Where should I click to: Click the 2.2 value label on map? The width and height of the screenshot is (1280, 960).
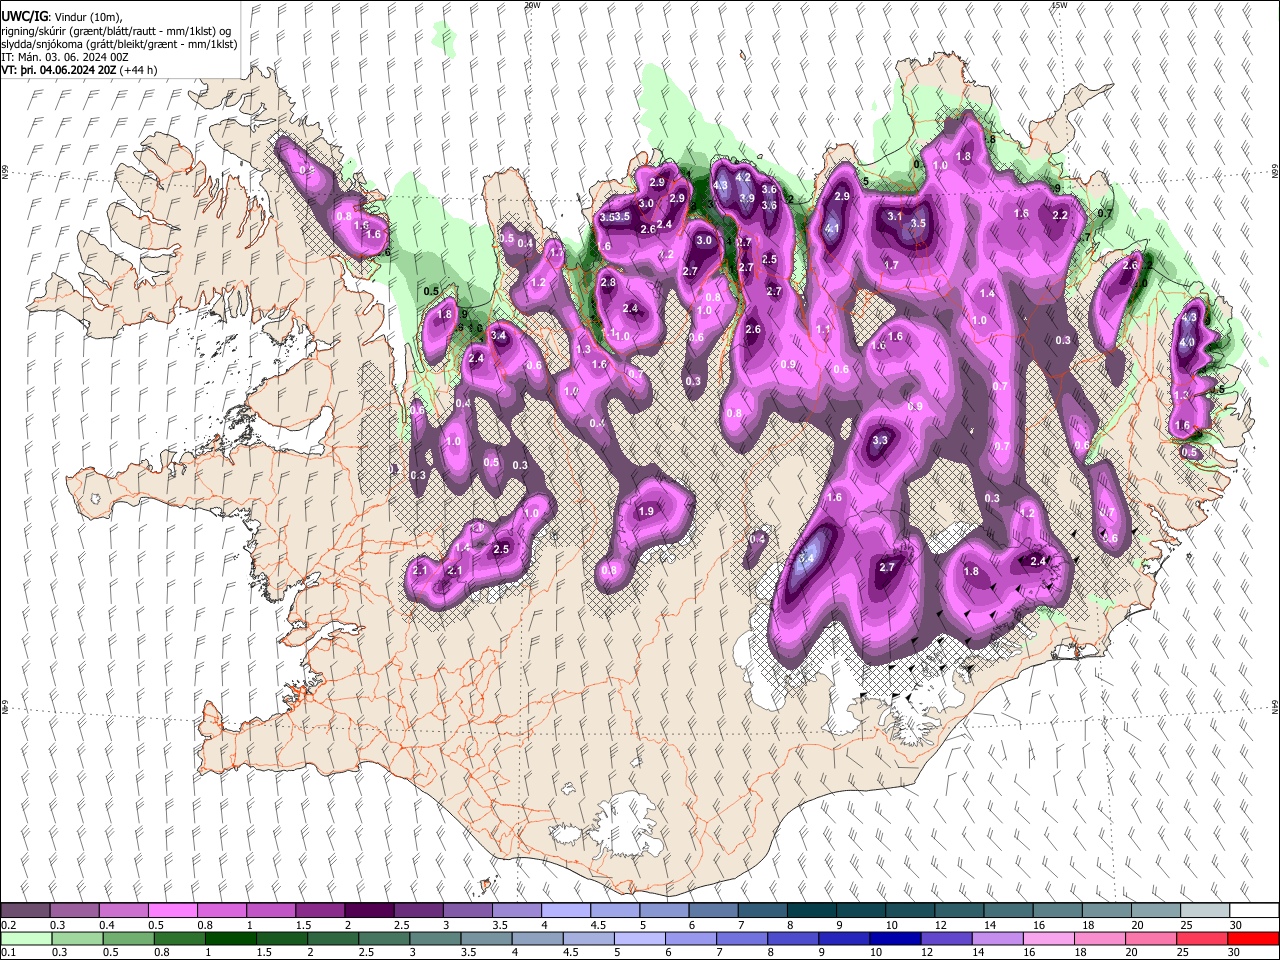1061,215
